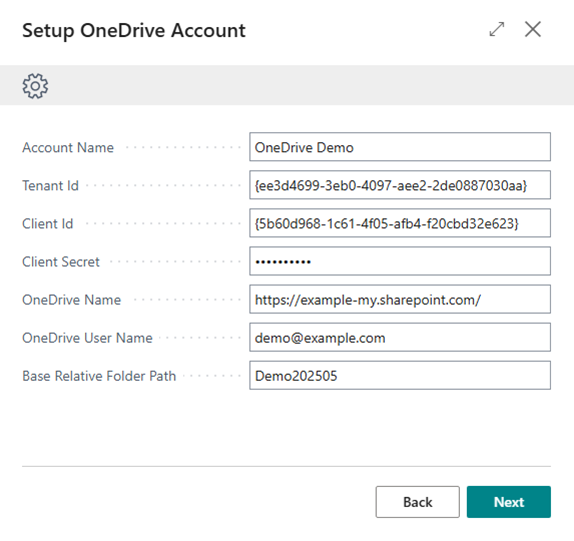Click the Client Secret password field
Screen dimensions: 574x541
(x=400, y=261)
